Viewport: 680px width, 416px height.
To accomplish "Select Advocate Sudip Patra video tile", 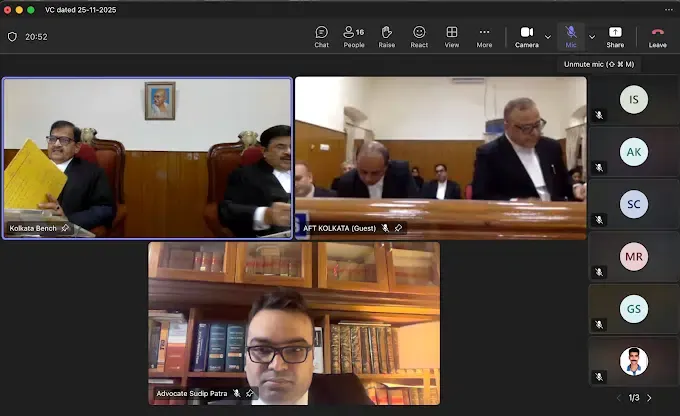I will coord(294,324).
